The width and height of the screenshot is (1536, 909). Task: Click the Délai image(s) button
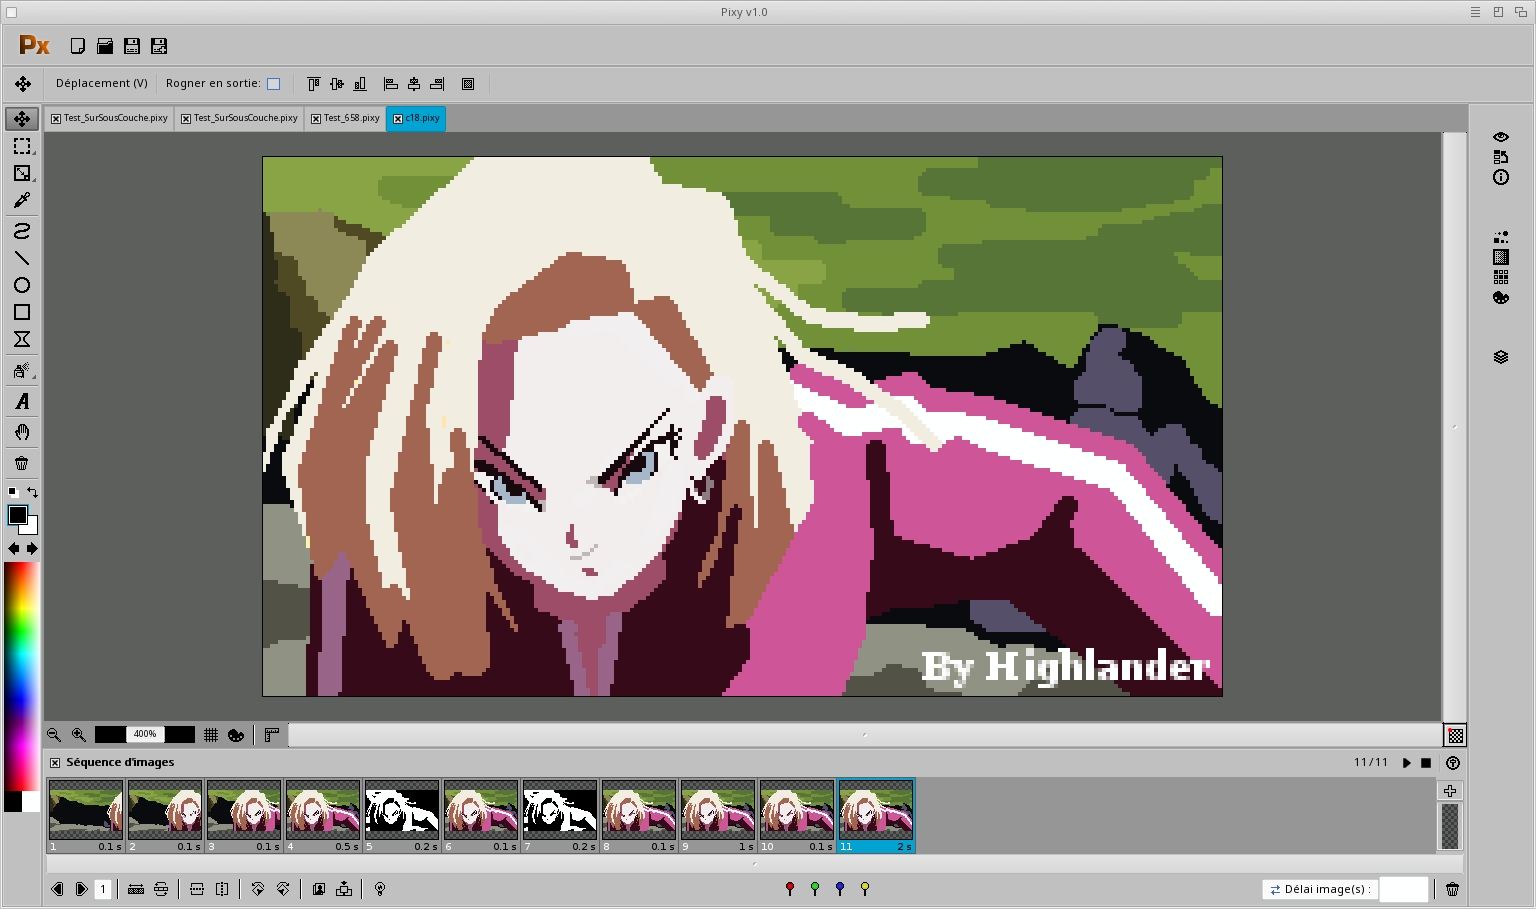click(1319, 889)
